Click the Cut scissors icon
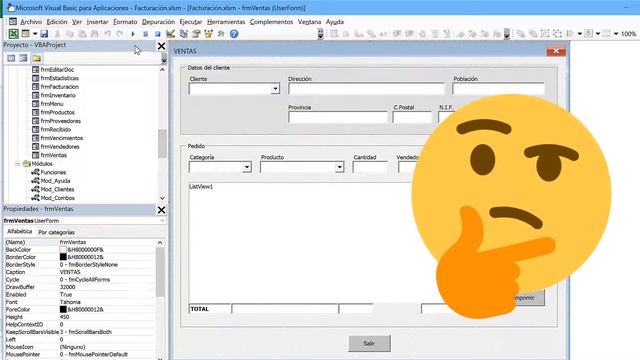Image resolution: width=640 pixels, height=360 pixels. point(57,34)
